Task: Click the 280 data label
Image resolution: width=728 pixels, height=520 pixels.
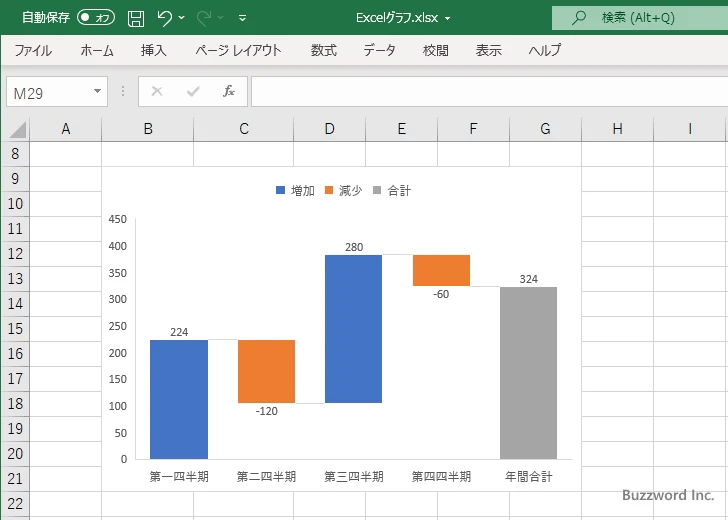Action: click(x=354, y=247)
